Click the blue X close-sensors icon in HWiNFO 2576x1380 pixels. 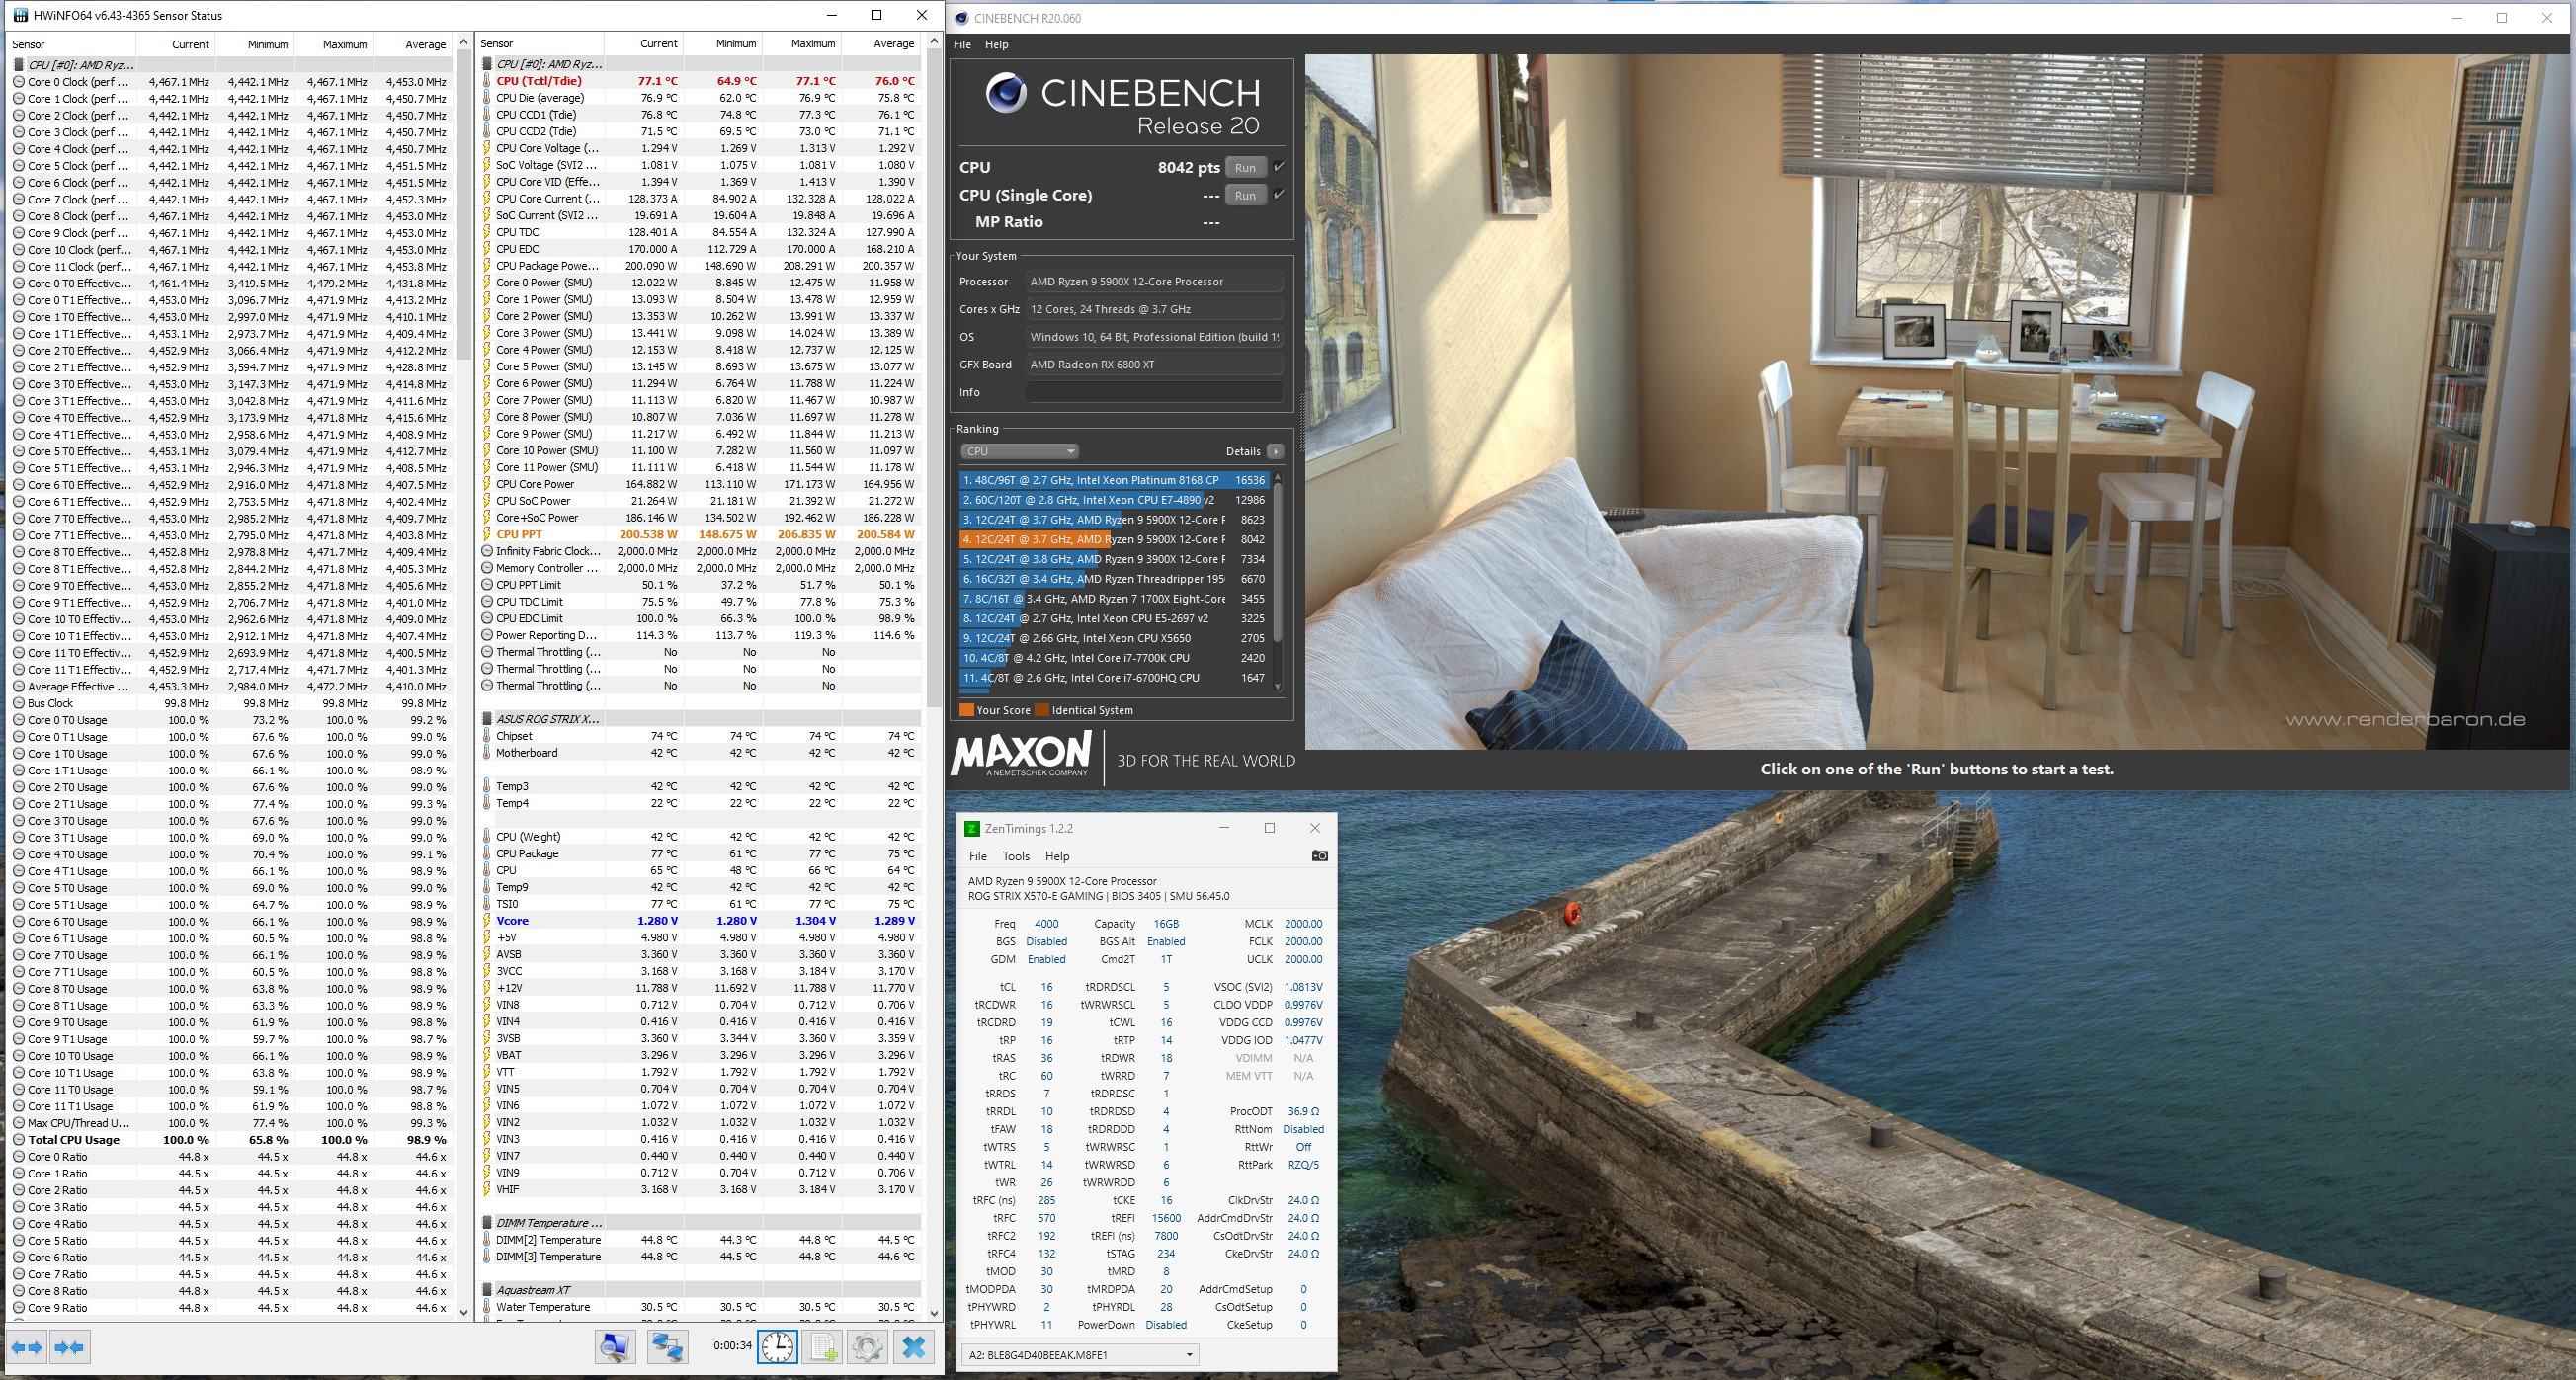click(x=913, y=1347)
